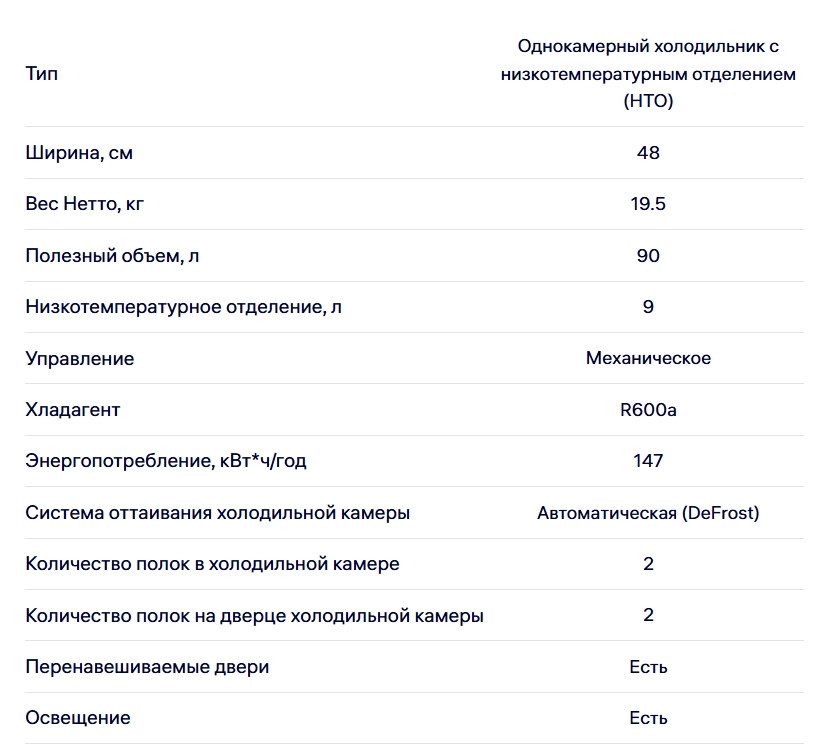Click 'Количество полок на дверце холодильной камеры'
Screen dimensions: 822x751
pyautogui.click(x=254, y=616)
